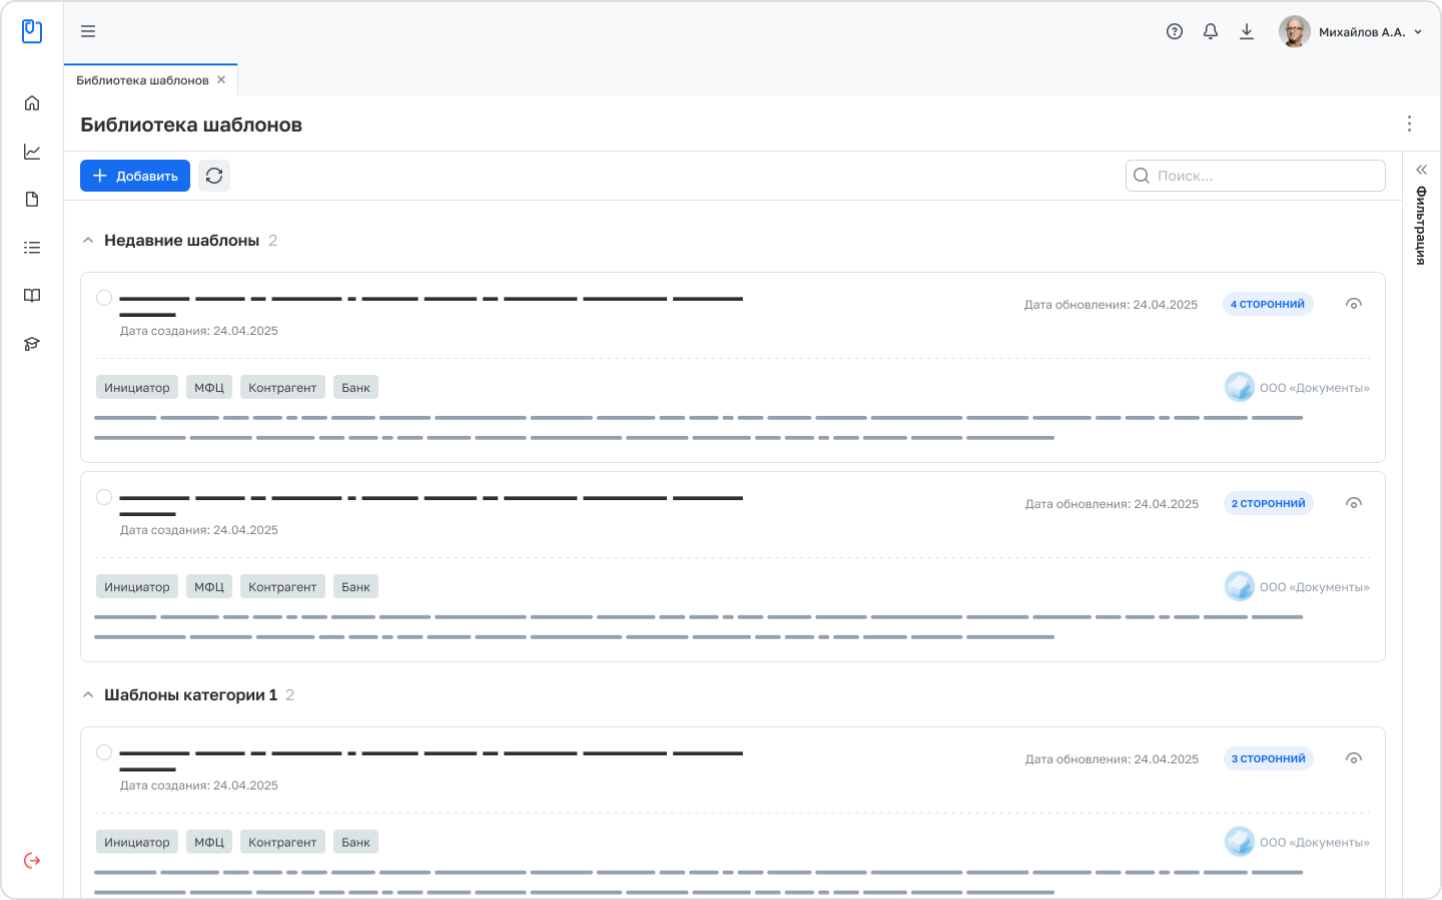Preview the 2 СТОРОННИЙ template via eye icon
Image resolution: width=1442 pixels, height=900 pixels.
(1354, 503)
